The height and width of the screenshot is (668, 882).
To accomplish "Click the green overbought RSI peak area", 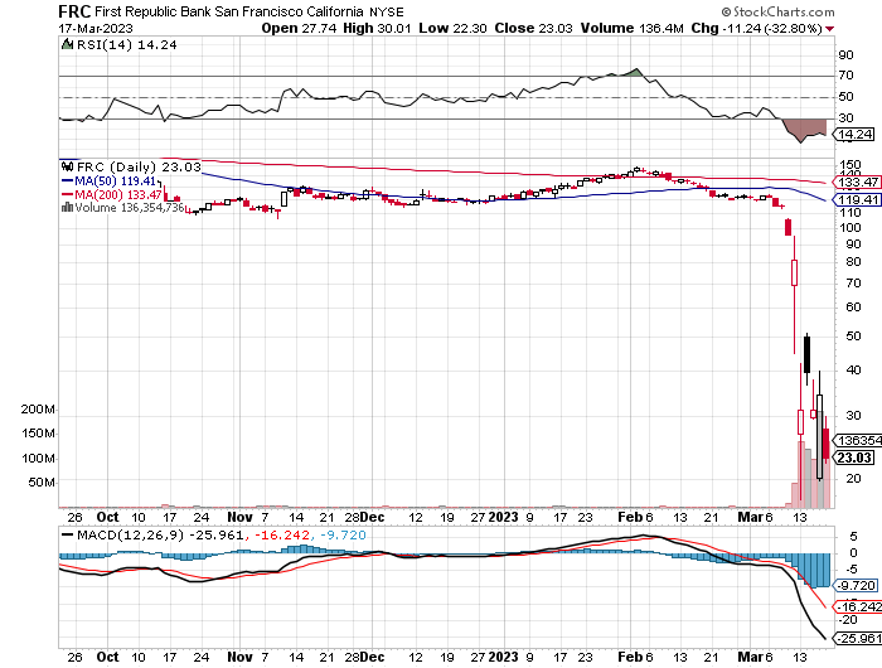I will pyautogui.click(x=632, y=73).
